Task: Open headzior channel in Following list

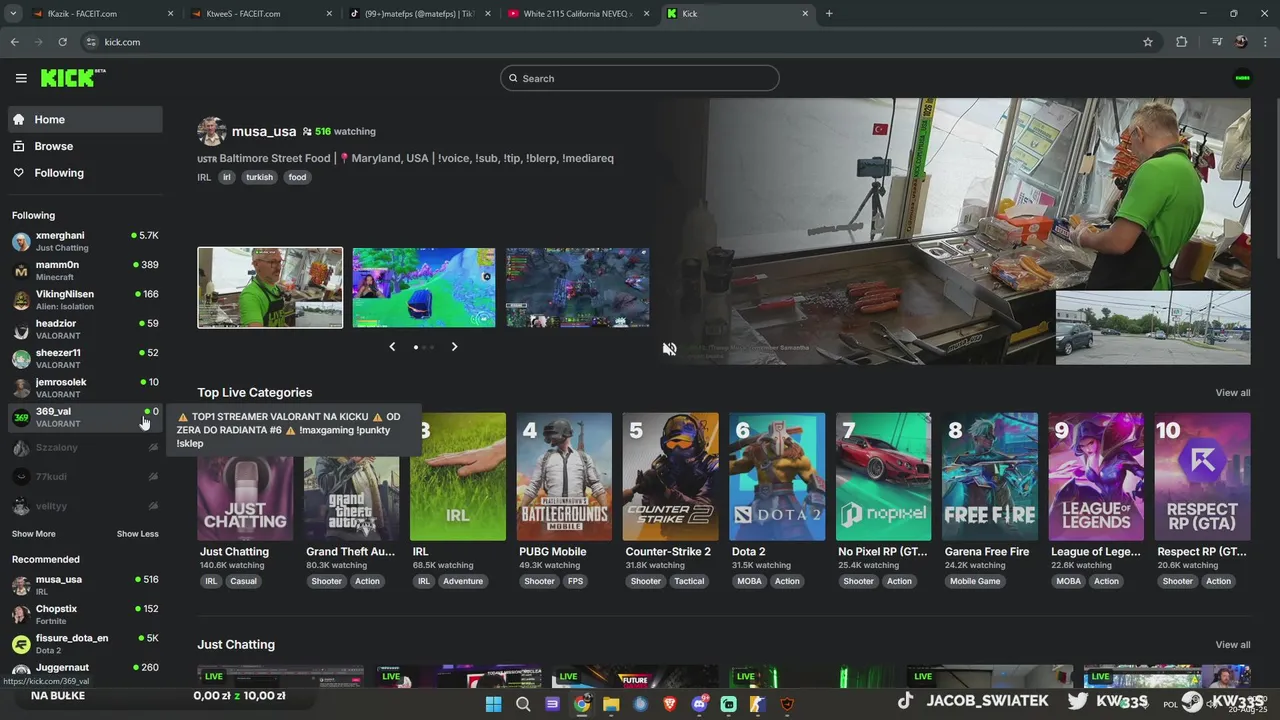Action: click(85, 329)
